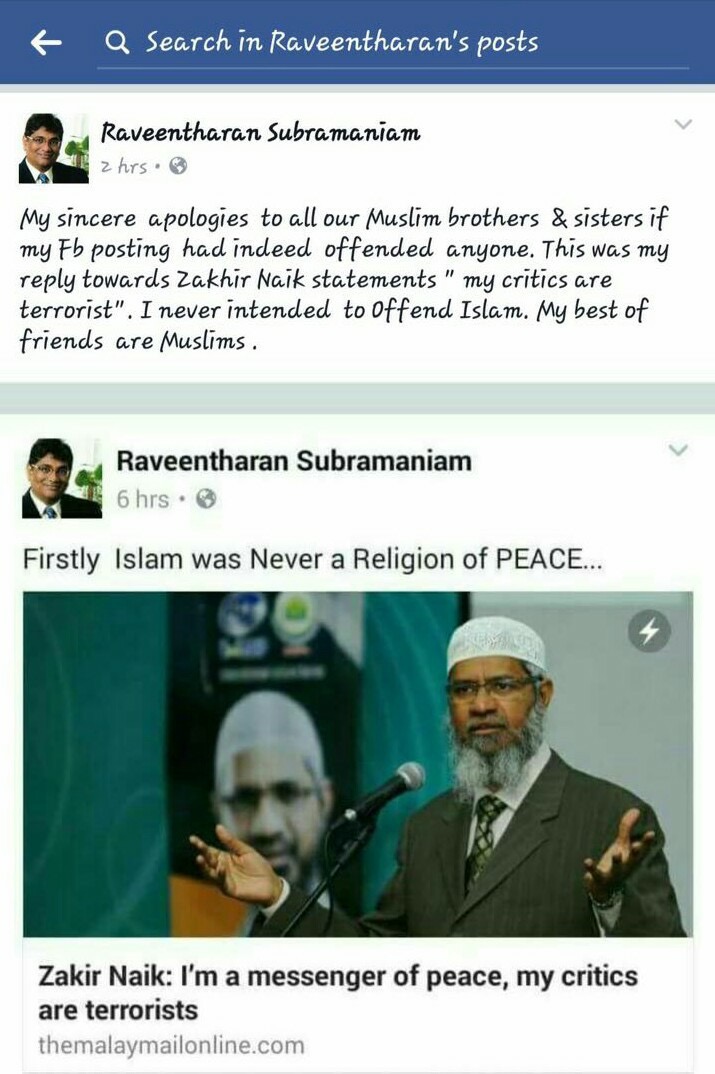Click public globe icon beside 2 hrs
This screenshot has width=715, height=1074.
(178, 166)
